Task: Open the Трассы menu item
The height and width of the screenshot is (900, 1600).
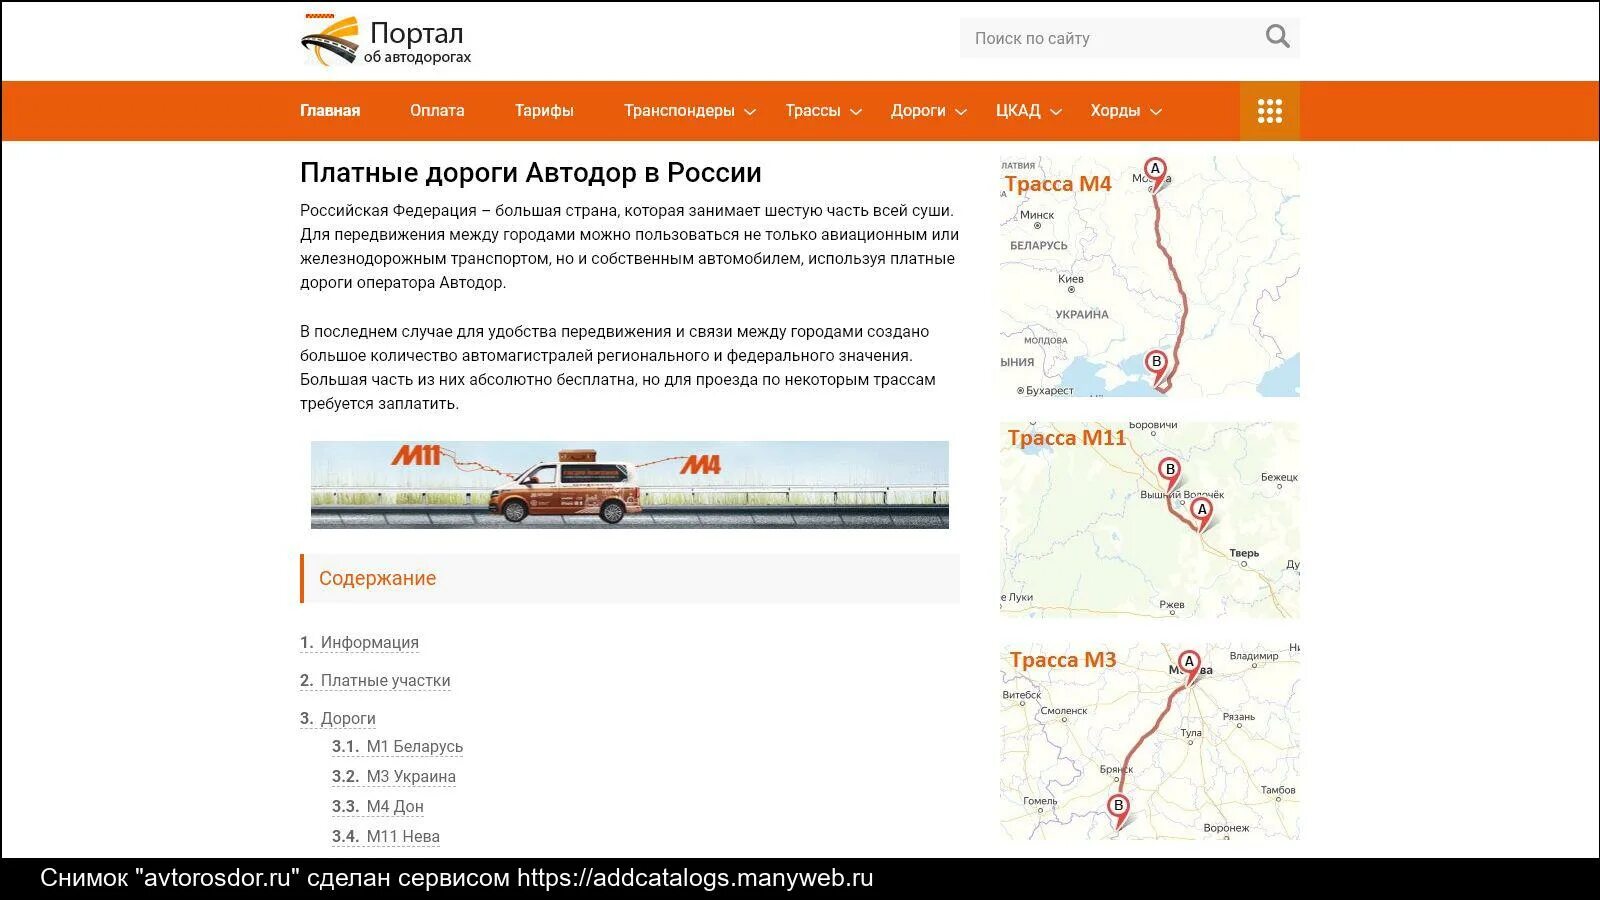Action: coord(812,111)
